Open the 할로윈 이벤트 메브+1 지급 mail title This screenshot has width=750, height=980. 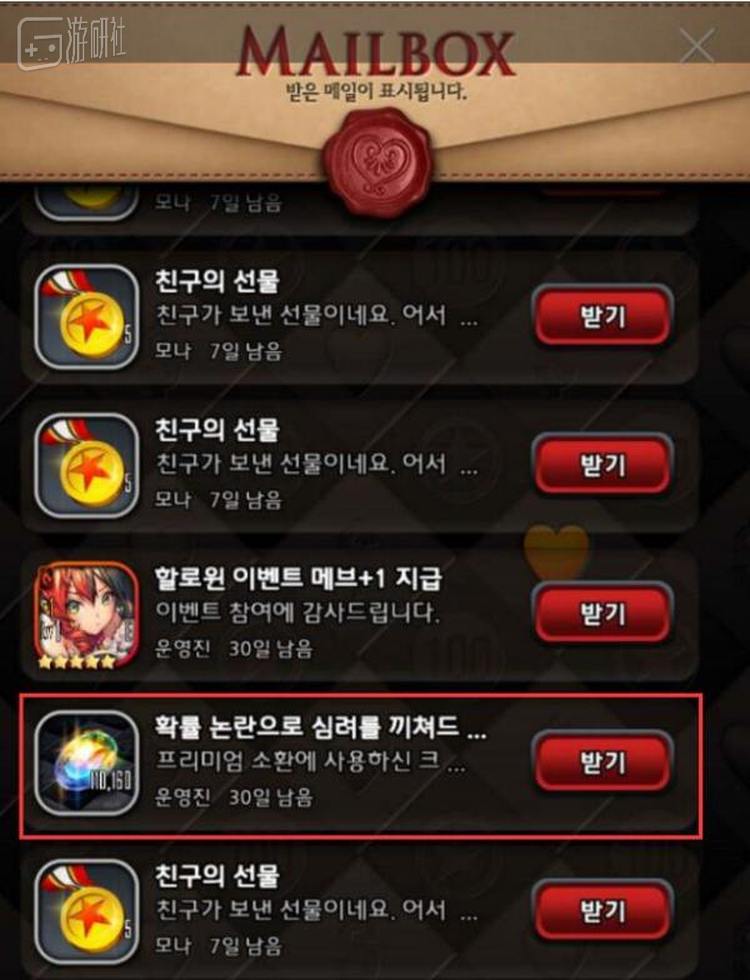pyautogui.click(x=298, y=578)
